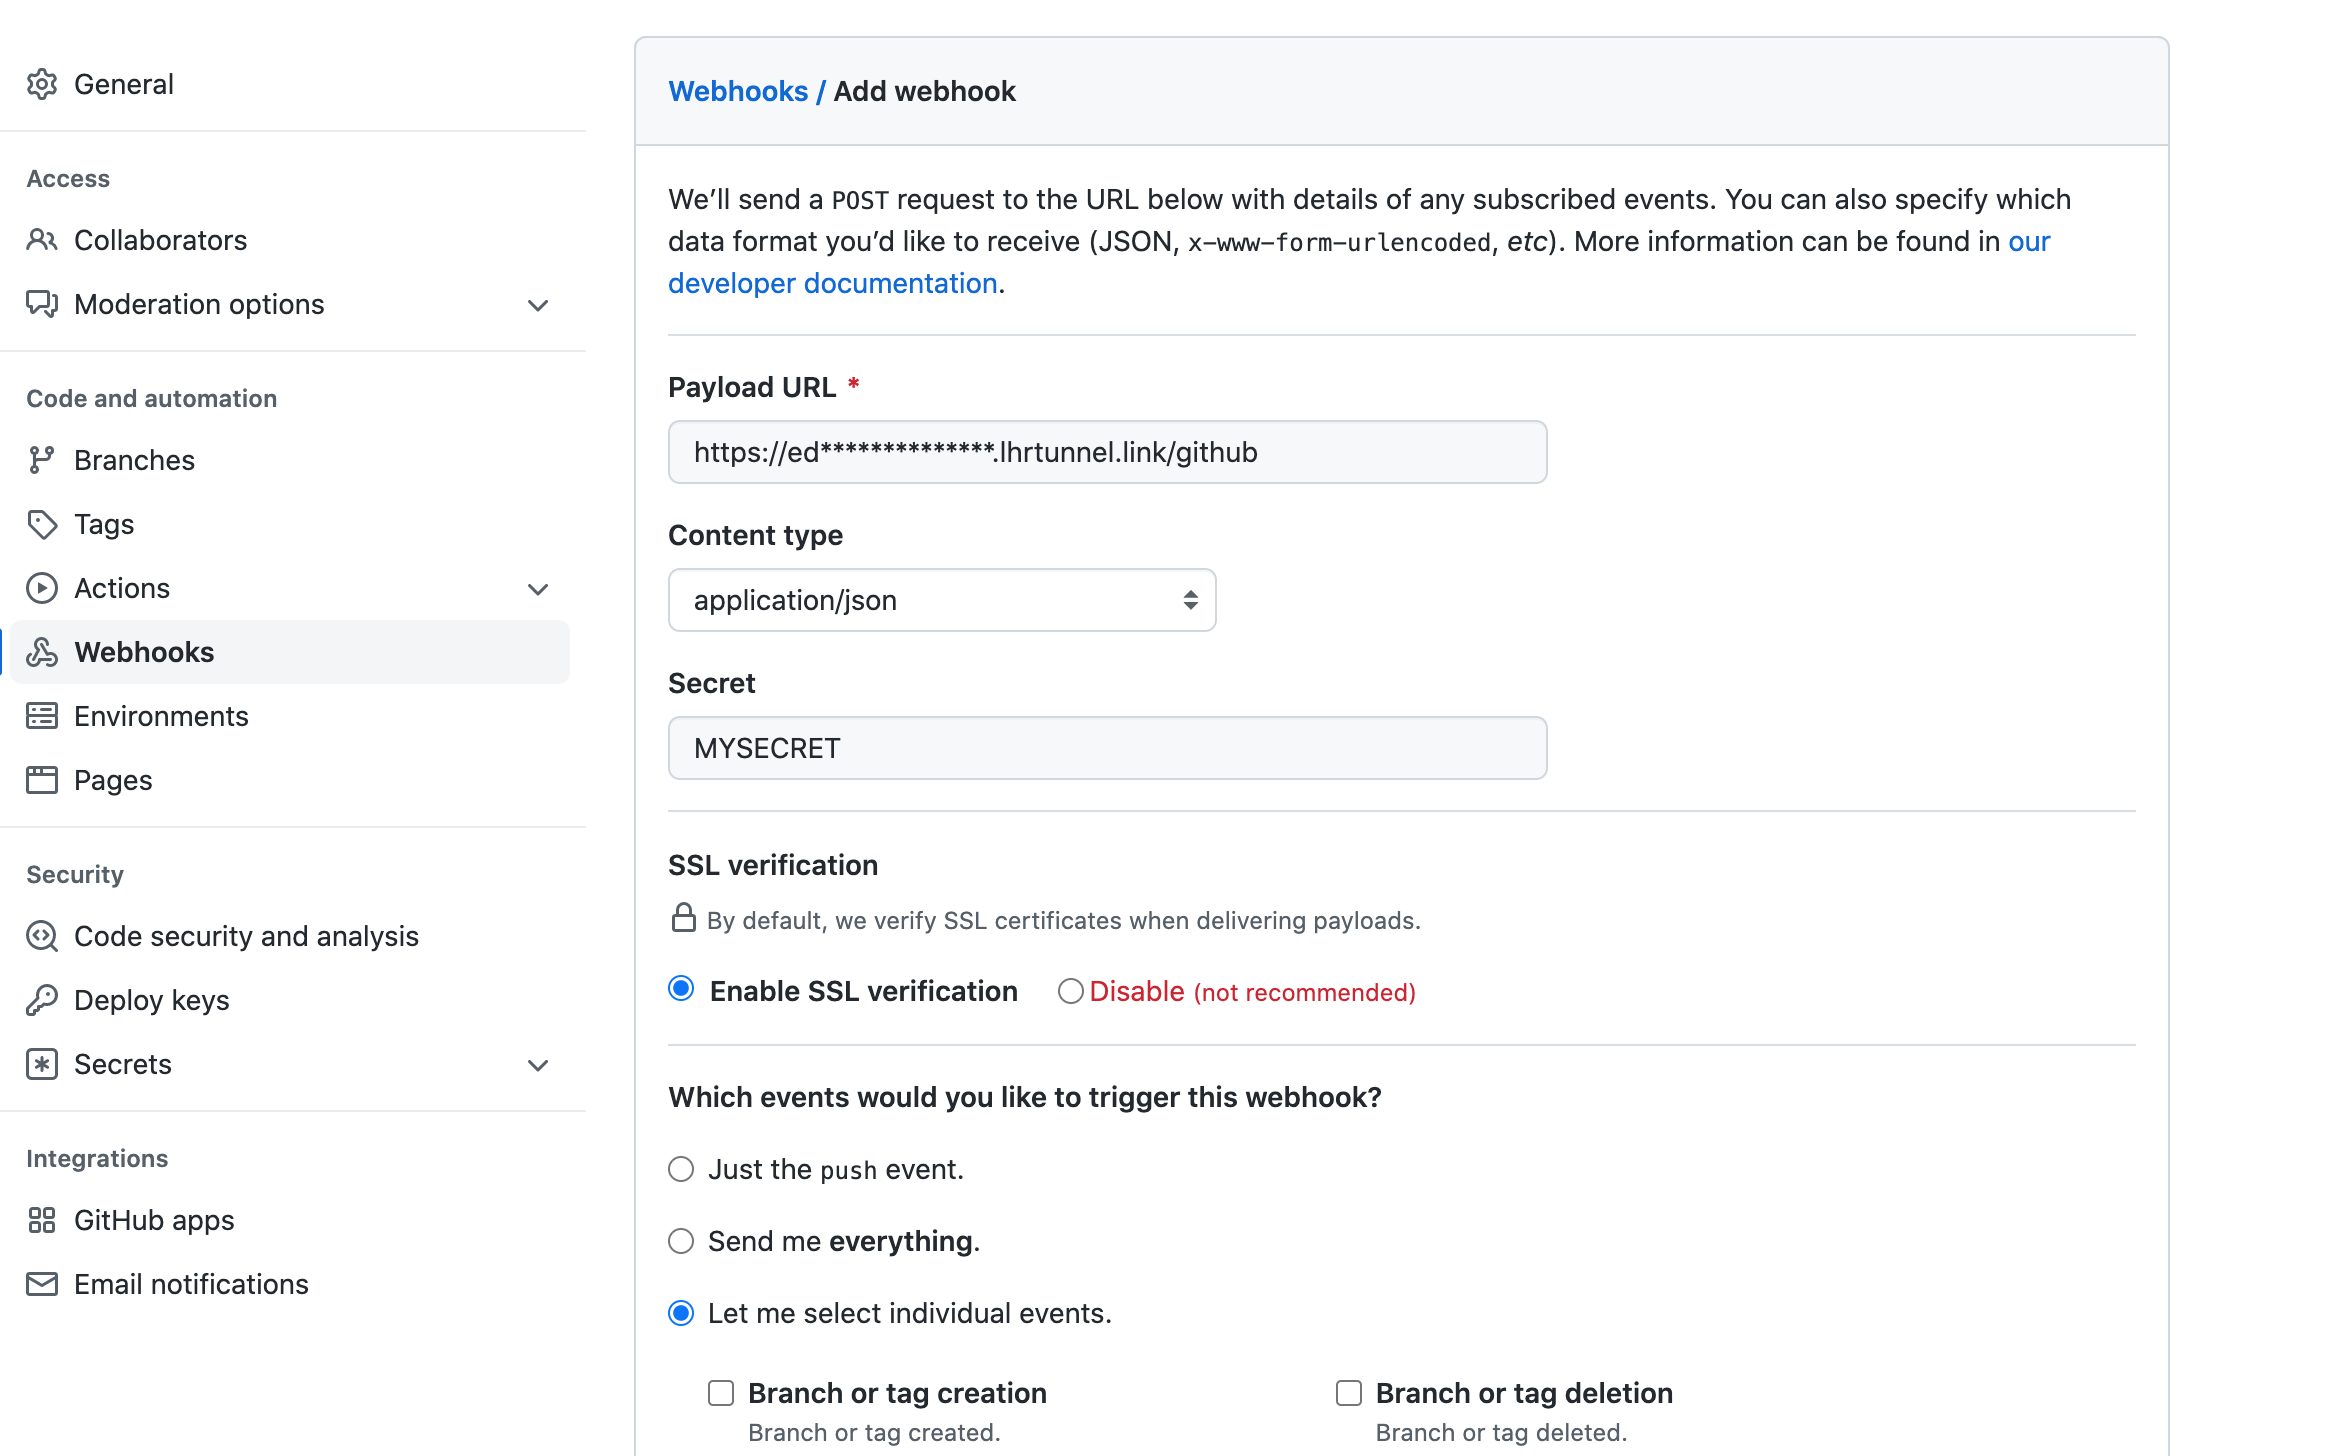
Task: Click the Tags icon
Action: [43, 524]
